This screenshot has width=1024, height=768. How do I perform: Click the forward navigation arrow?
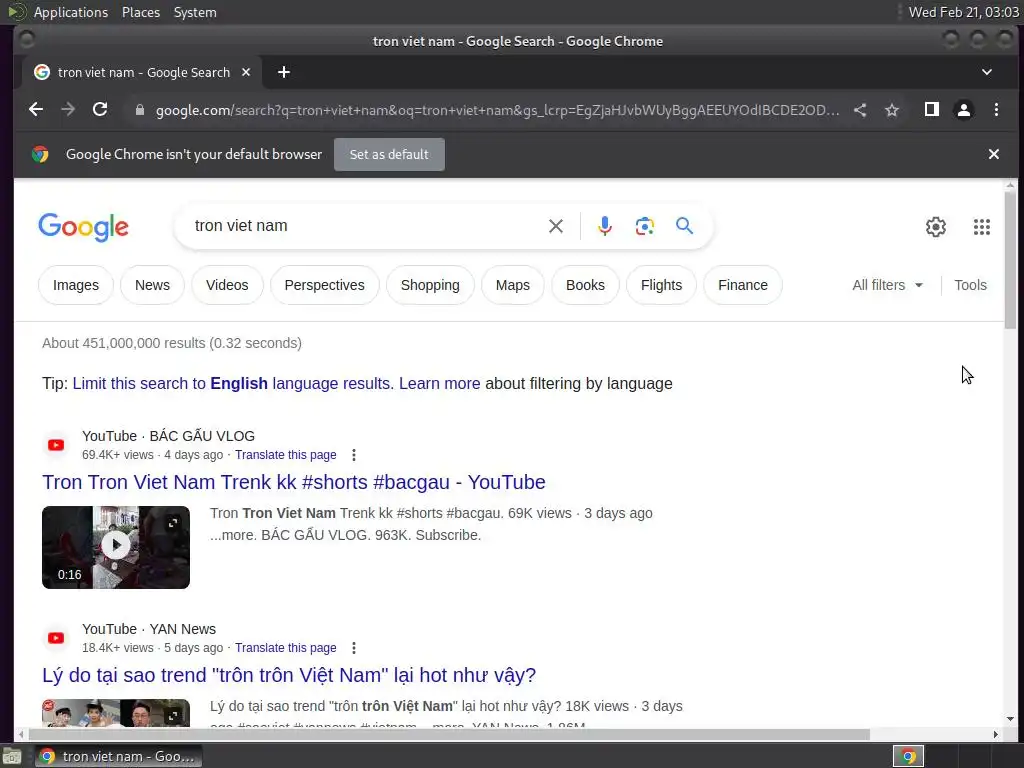click(x=68, y=109)
